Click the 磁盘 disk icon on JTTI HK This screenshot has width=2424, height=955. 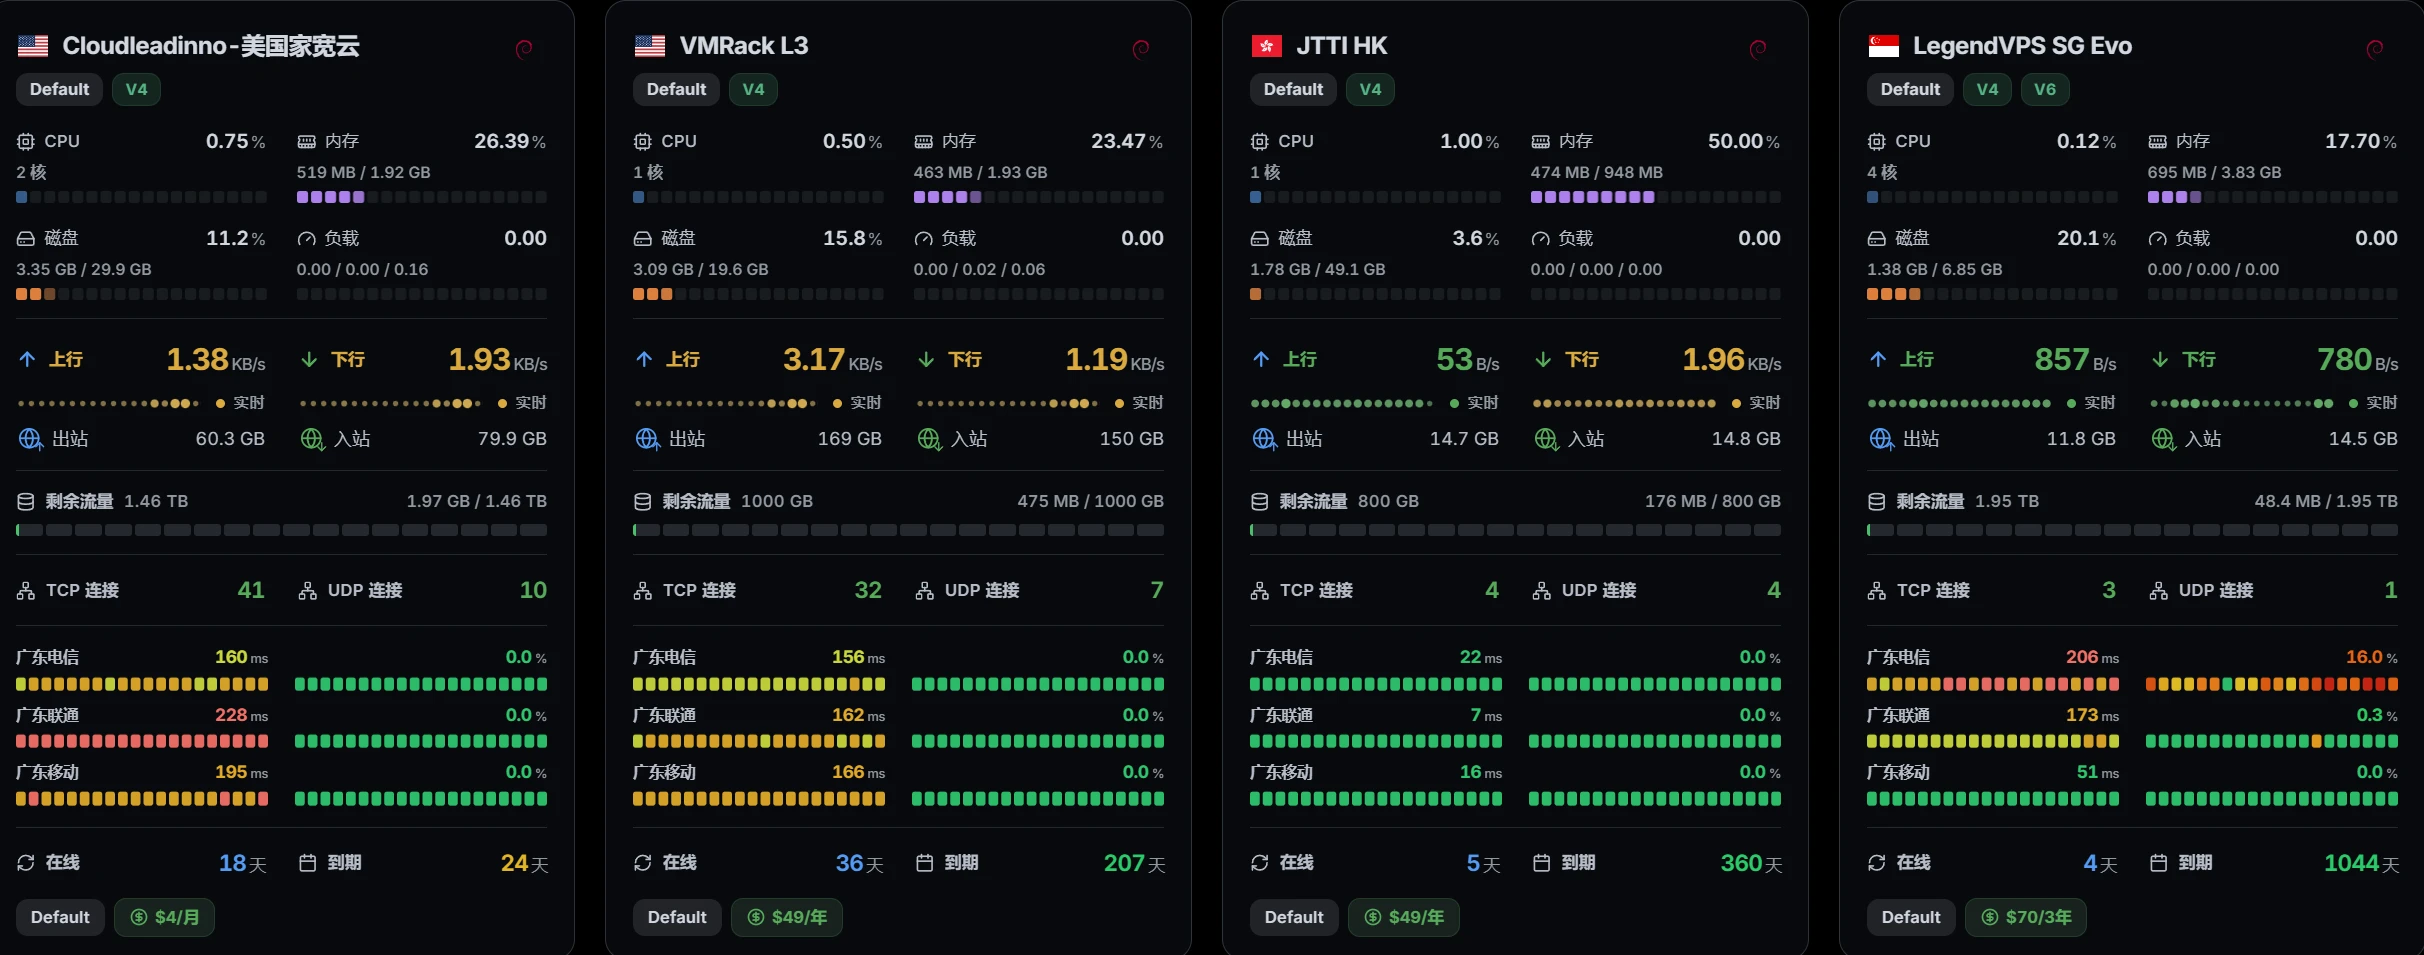1260,239
